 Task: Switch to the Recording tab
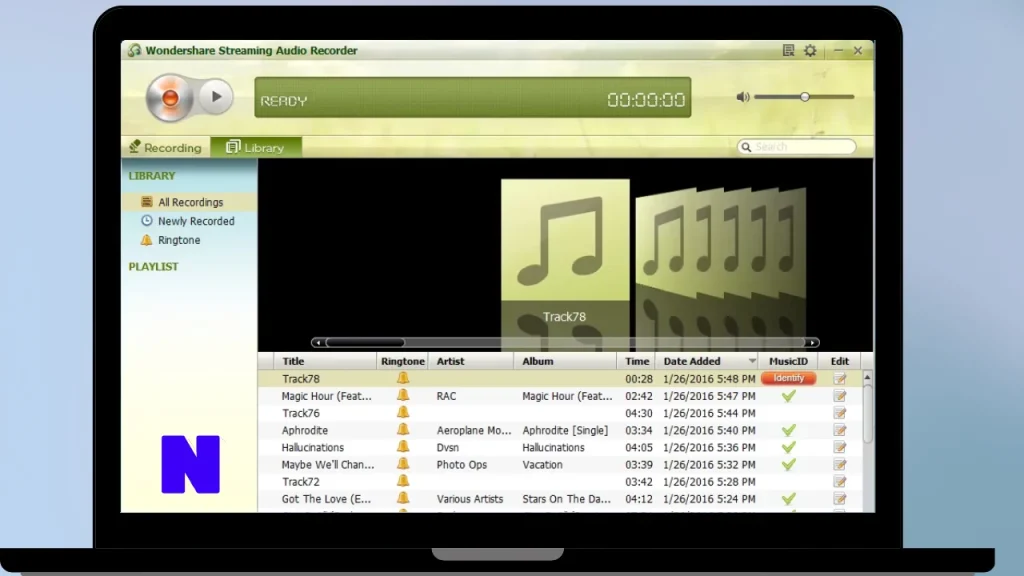click(x=165, y=147)
